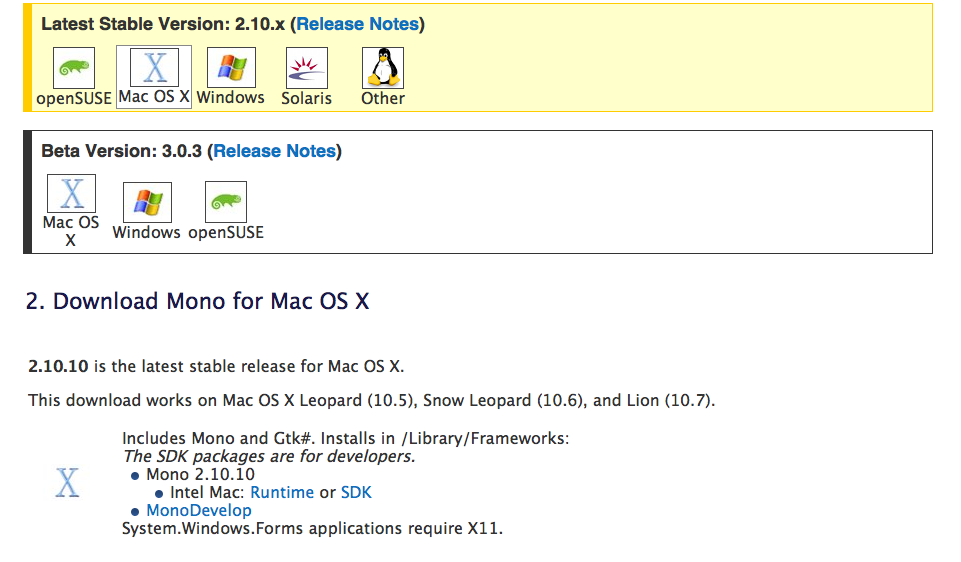Screen dimensions: 961x562
Task: Download the Intel Mac Runtime package
Action: [x=282, y=492]
